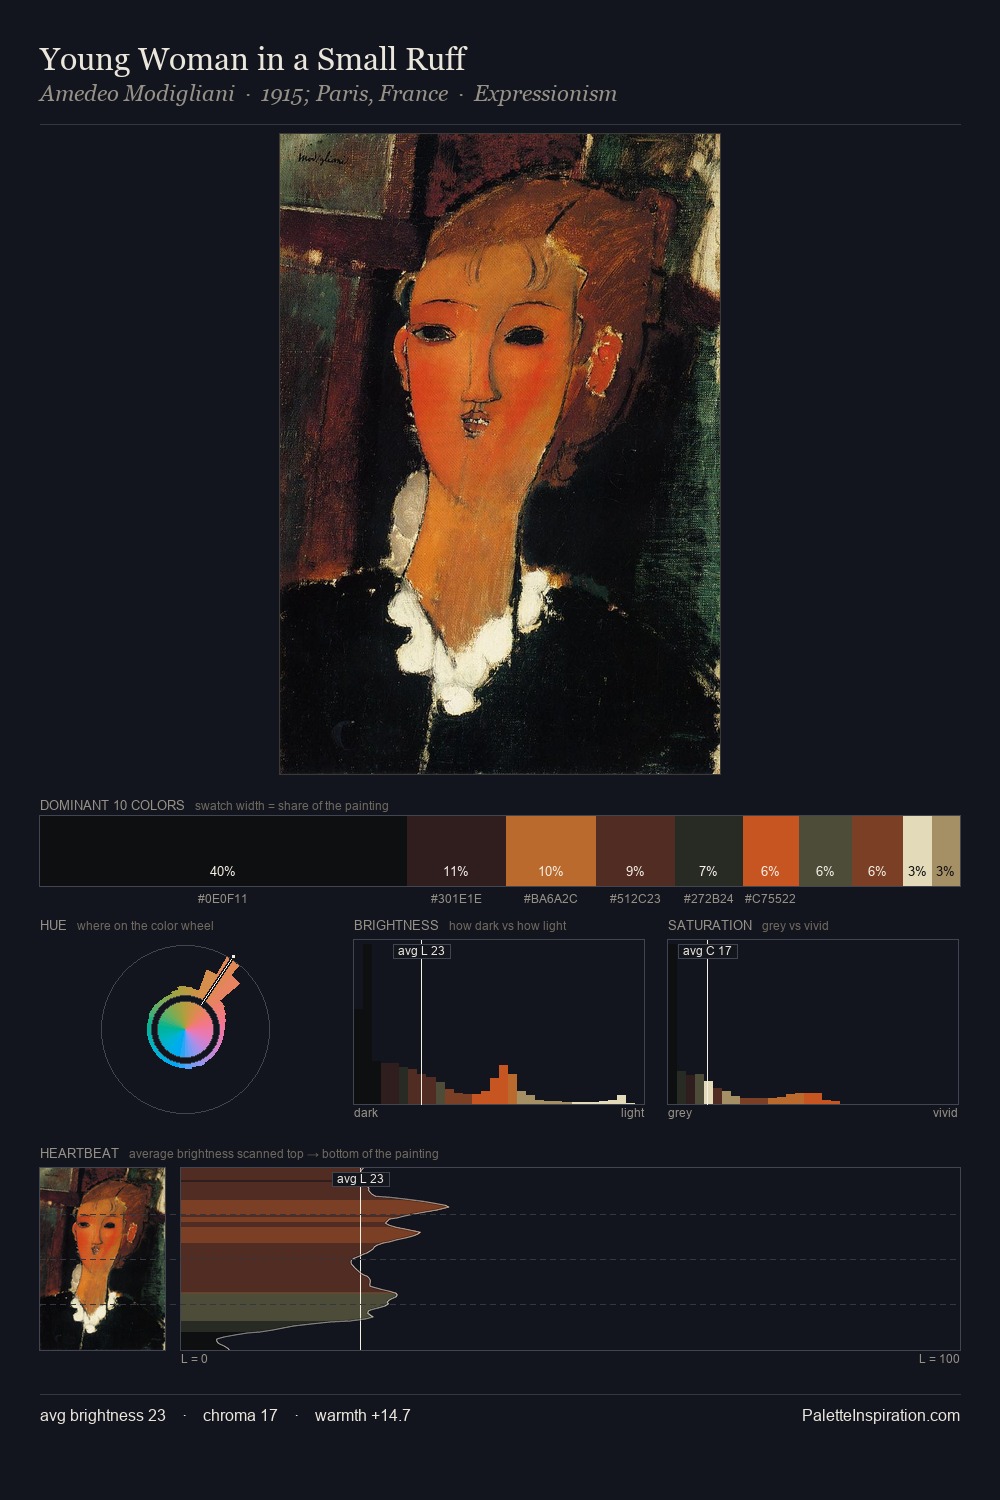
Task: Click the 'HUE' section heading
Action: (x=53, y=925)
